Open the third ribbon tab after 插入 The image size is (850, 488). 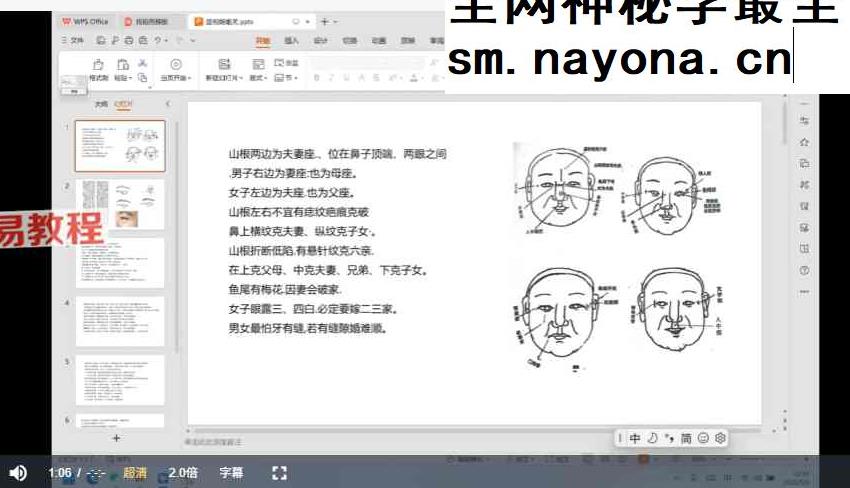[x=320, y=41]
